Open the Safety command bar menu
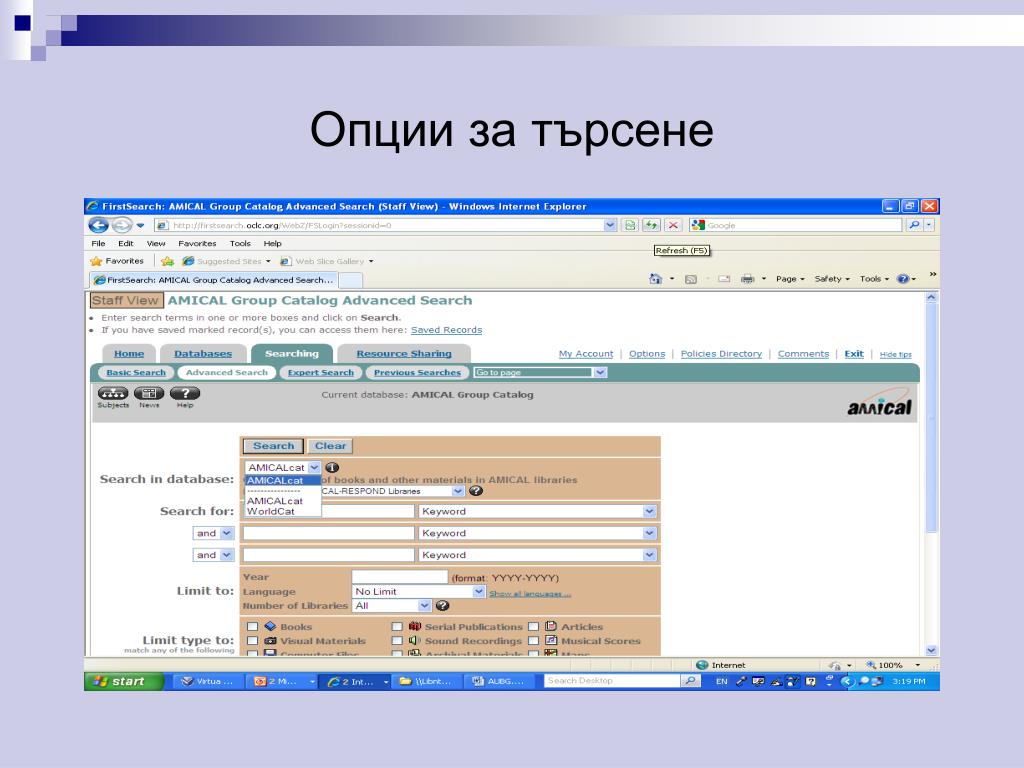The image size is (1024, 768). coord(831,279)
